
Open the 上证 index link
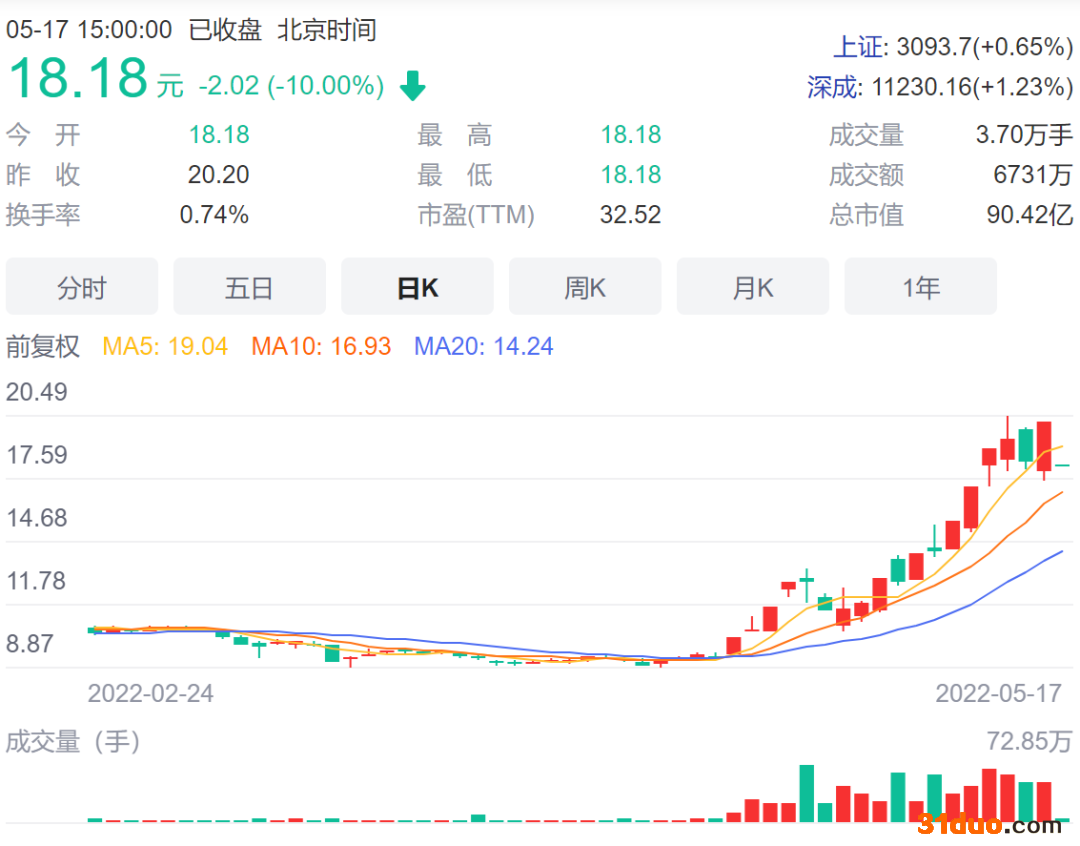click(x=859, y=47)
